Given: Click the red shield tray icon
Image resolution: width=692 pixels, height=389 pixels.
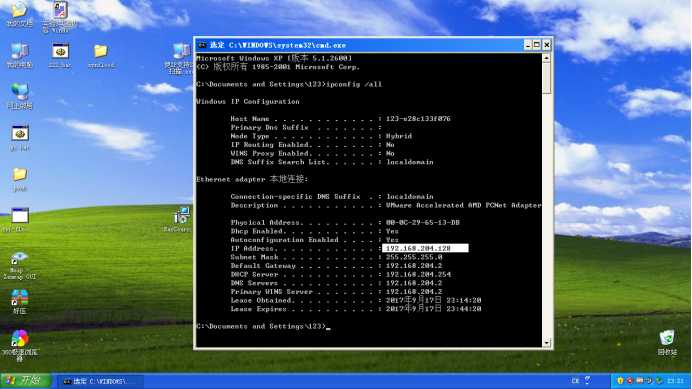Looking at the screenshot, I should click(629, 381).
